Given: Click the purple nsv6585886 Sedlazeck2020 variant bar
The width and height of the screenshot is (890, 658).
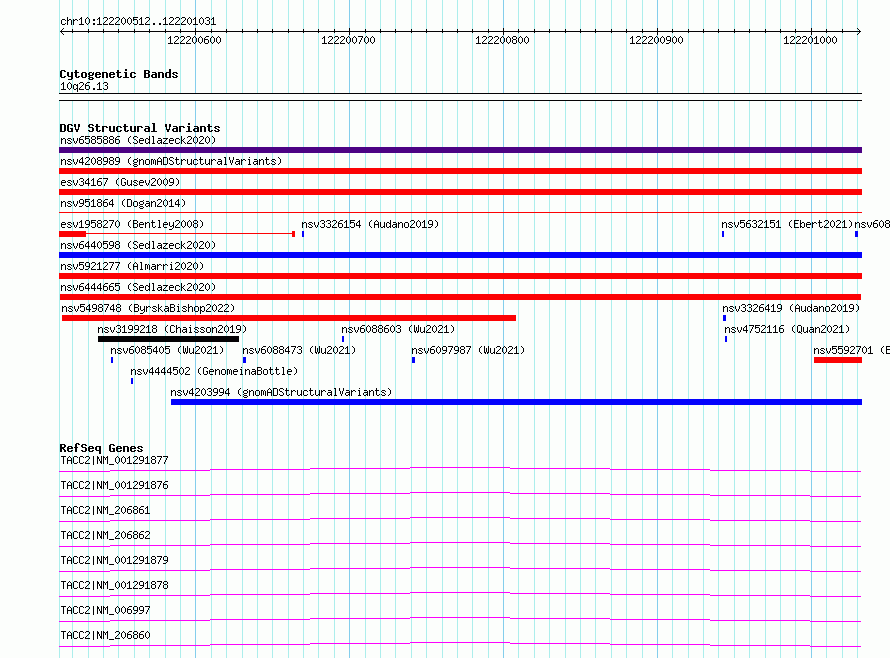Looking at the screenshot, I should click(x=460, y=150).
